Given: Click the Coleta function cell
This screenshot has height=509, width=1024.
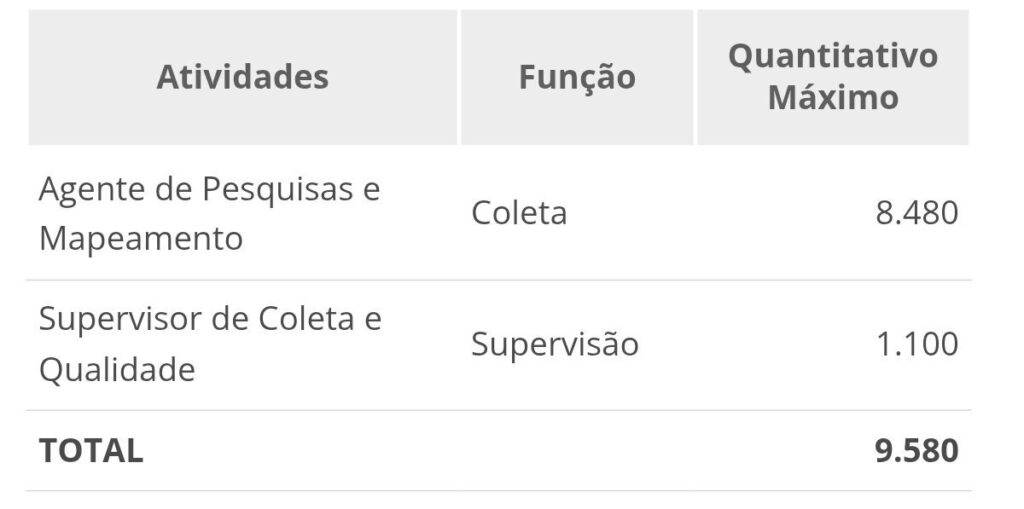Looking at the screenshot, I should [x=519, y=213].
